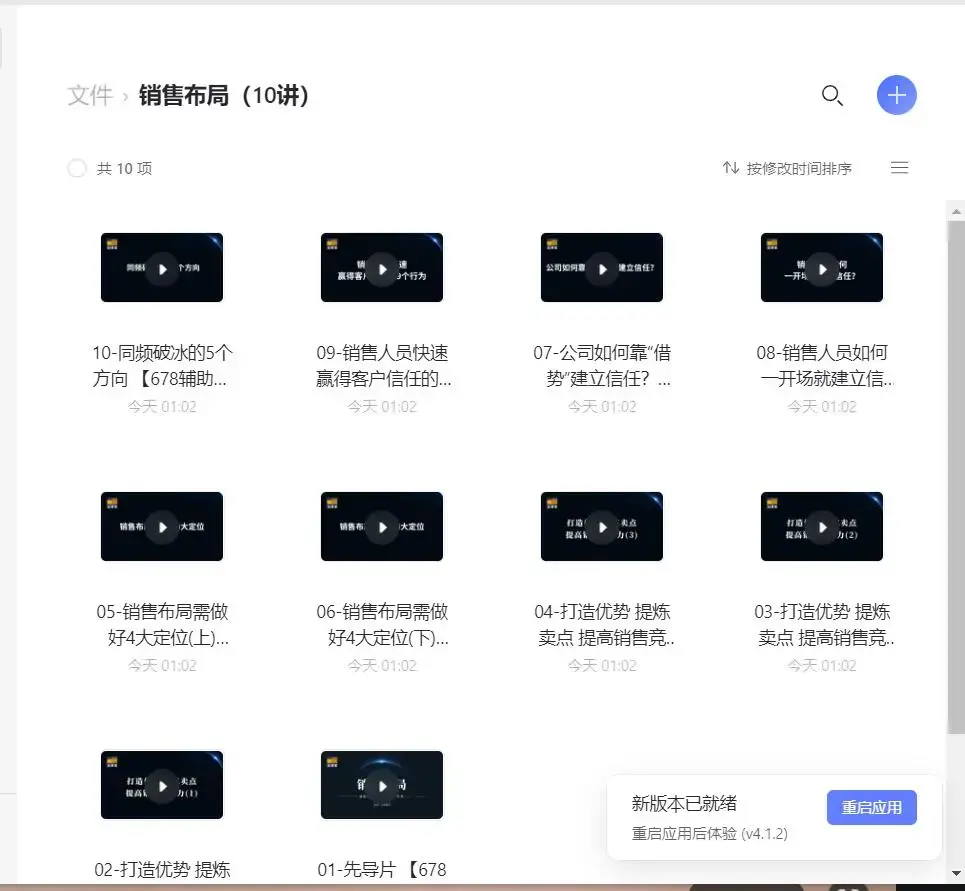The height and width of the screenshot is (891, 965).
Task: Play the 07-公司如何靠借势建立信任 video
Action: click(602, 267)
